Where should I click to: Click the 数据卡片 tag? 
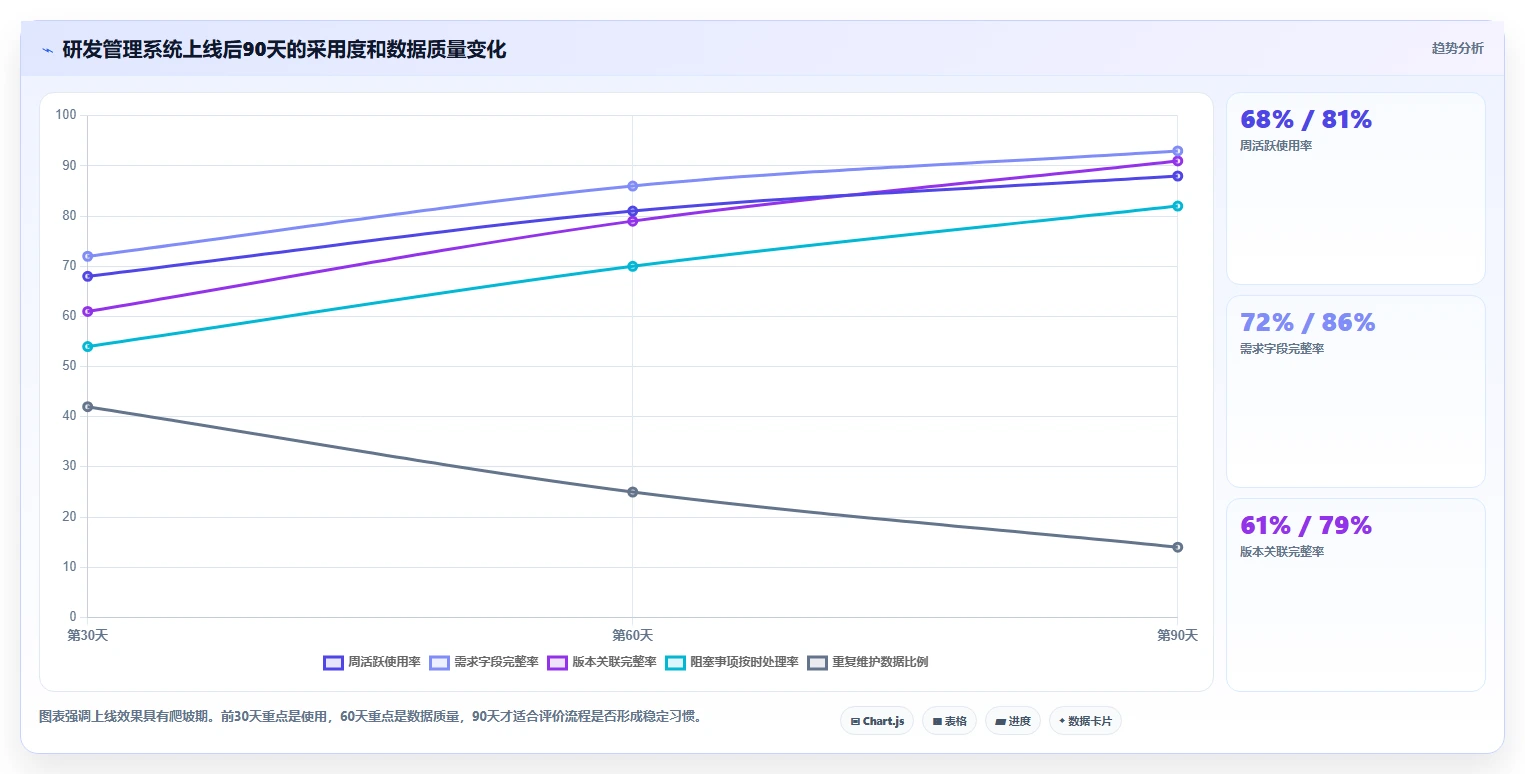[x=1085, y=721]
